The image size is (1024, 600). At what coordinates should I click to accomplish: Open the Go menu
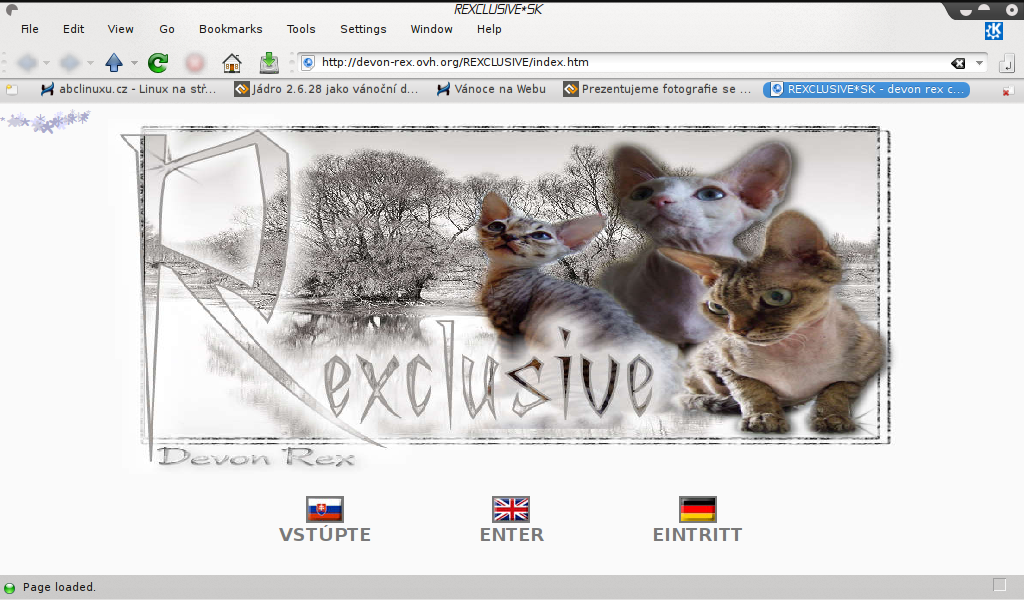coord(167,29)
